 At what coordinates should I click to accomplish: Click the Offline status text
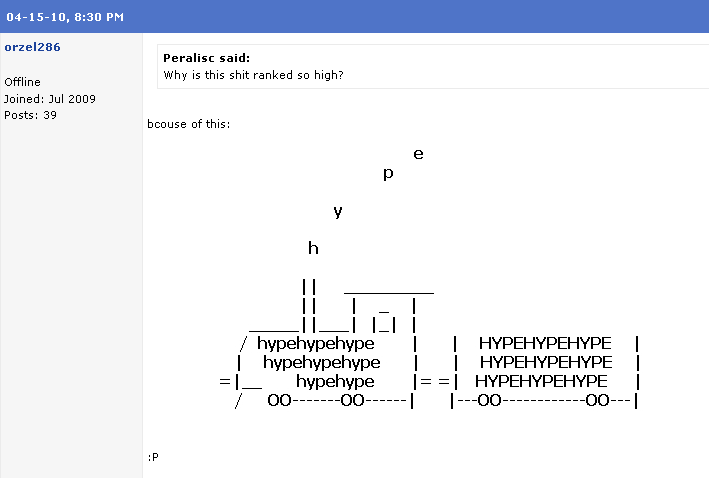[x=23, y=82]
